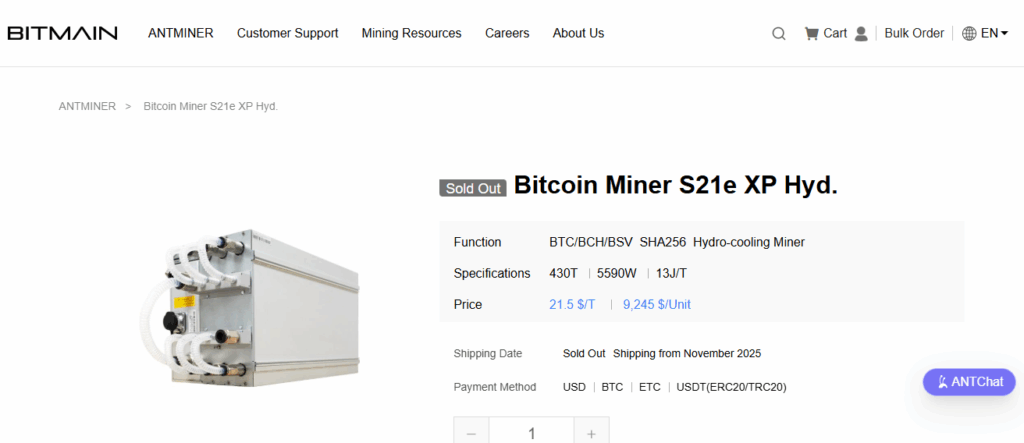The image size is (1024, 443).
Task: Click the globe language icon
Action: click(969, 33)
